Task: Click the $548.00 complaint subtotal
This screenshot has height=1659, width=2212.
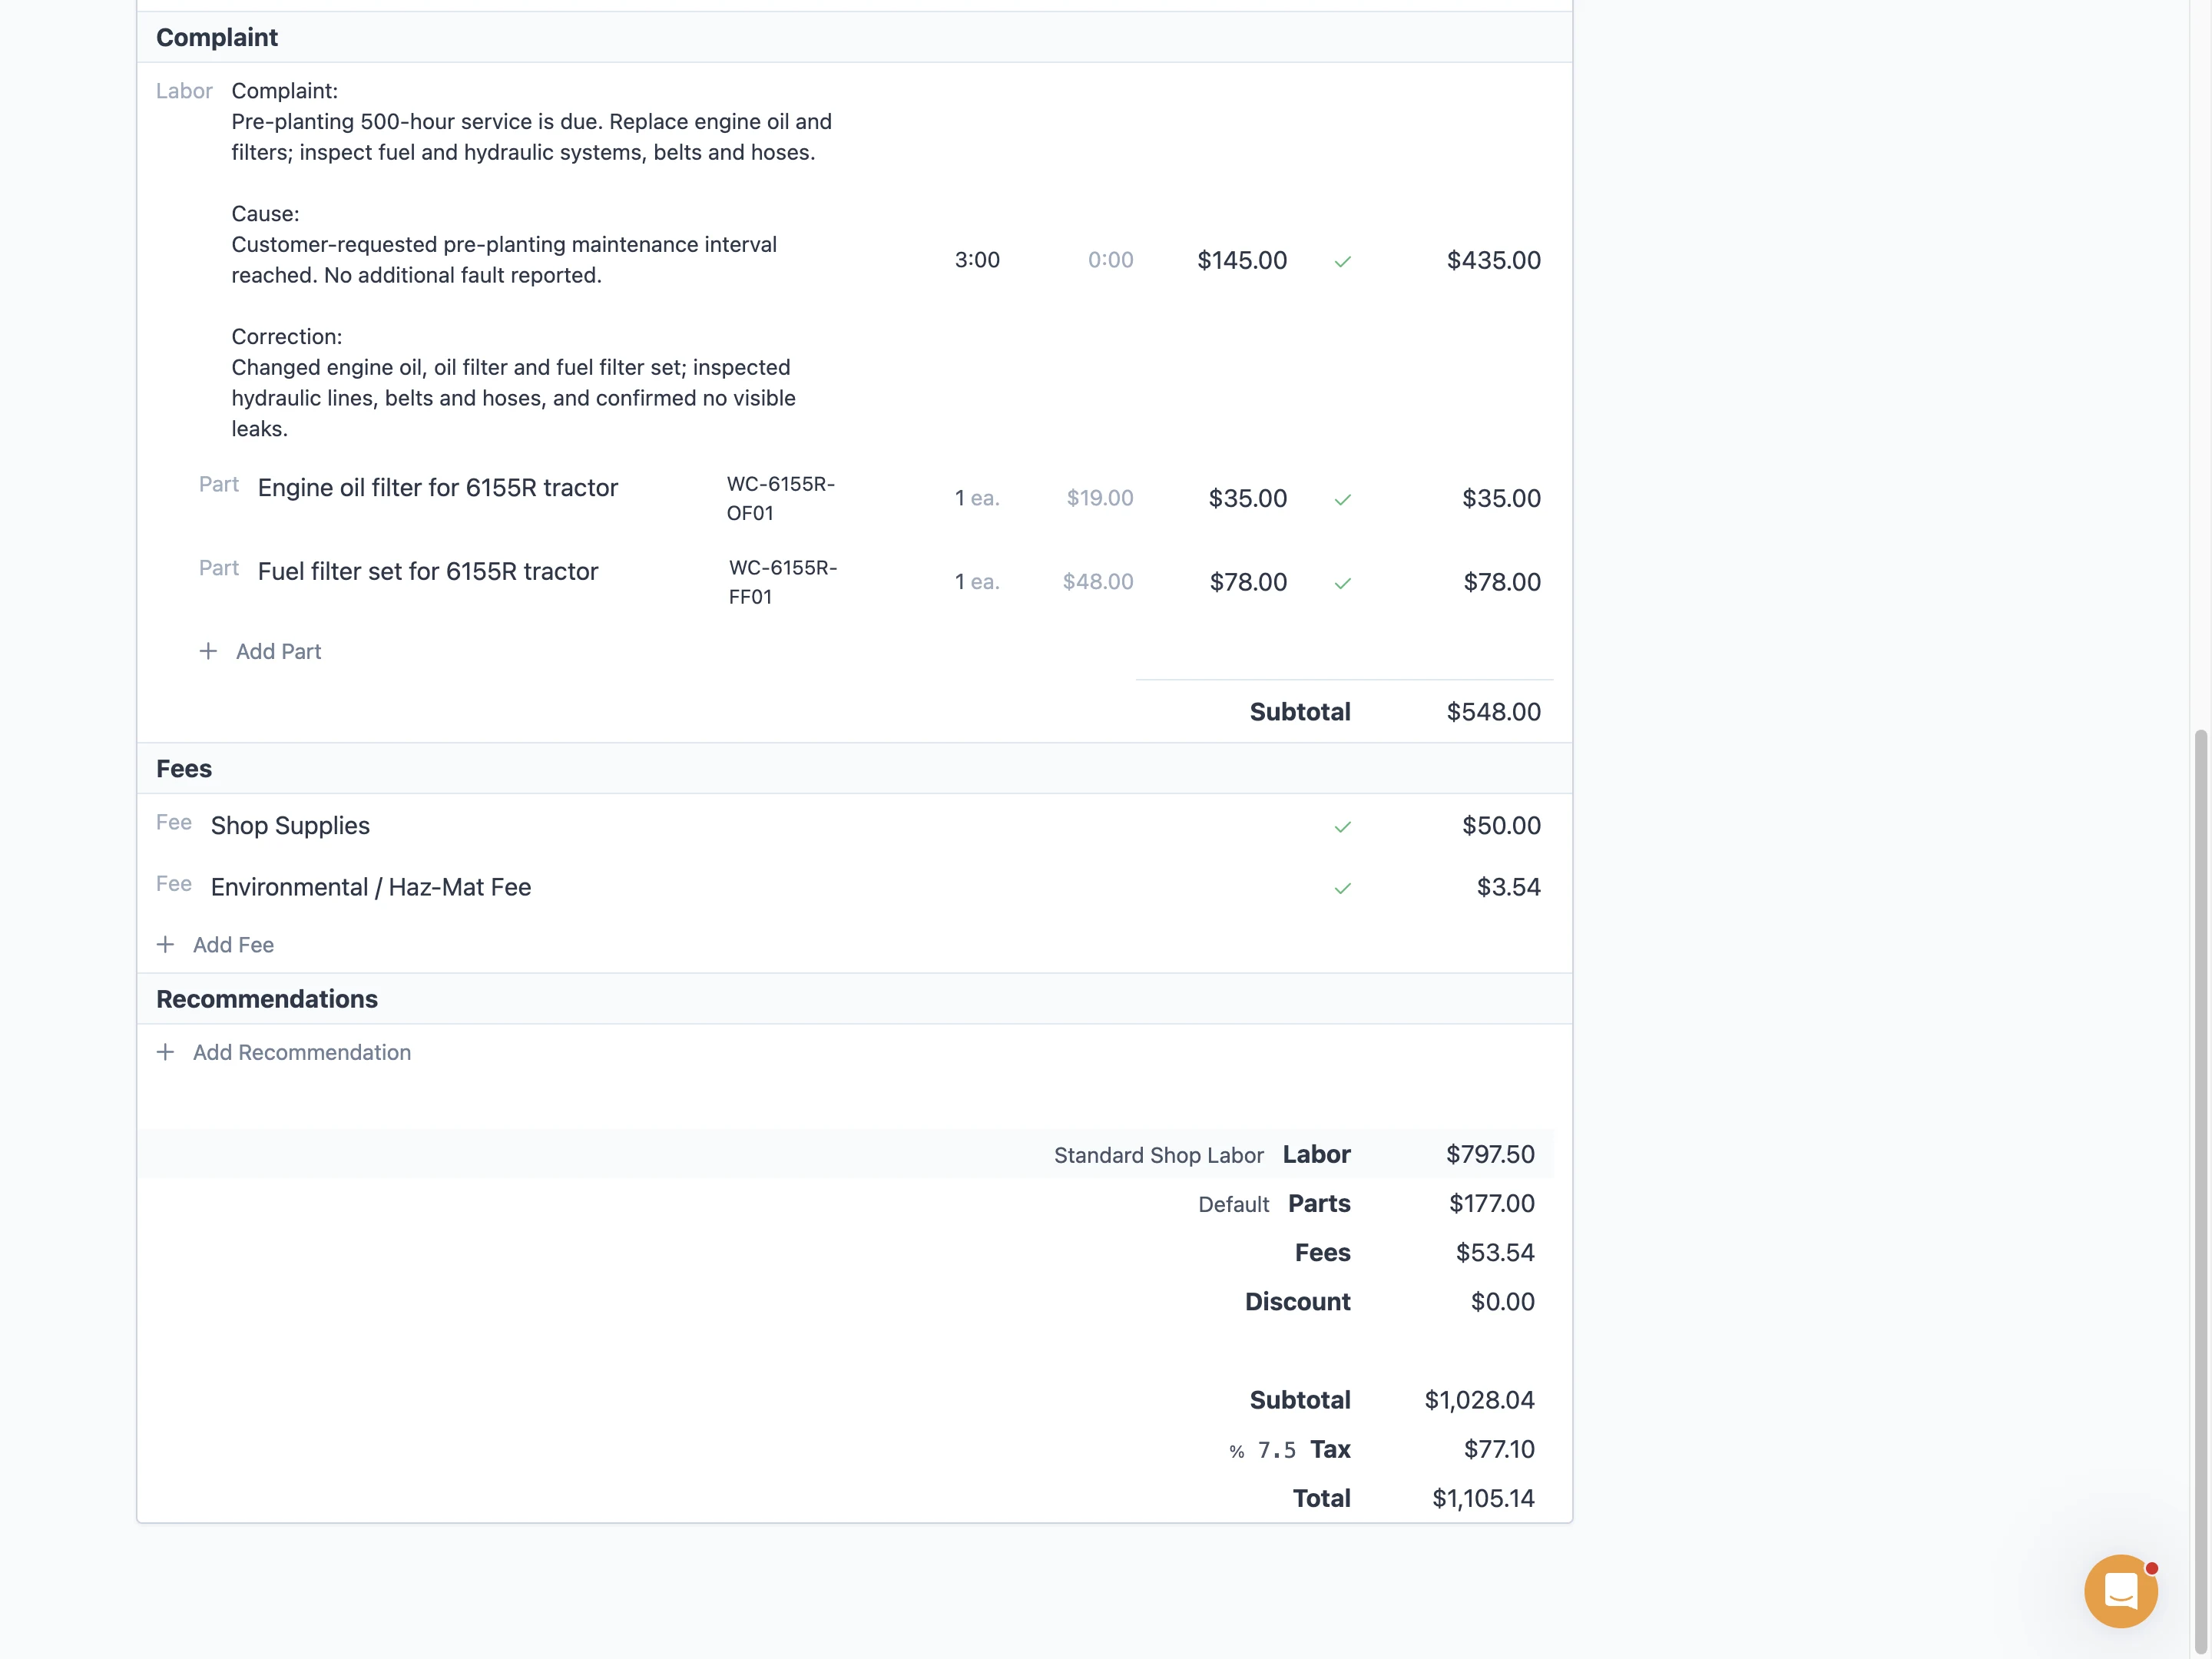Action: coord(1493,712)
